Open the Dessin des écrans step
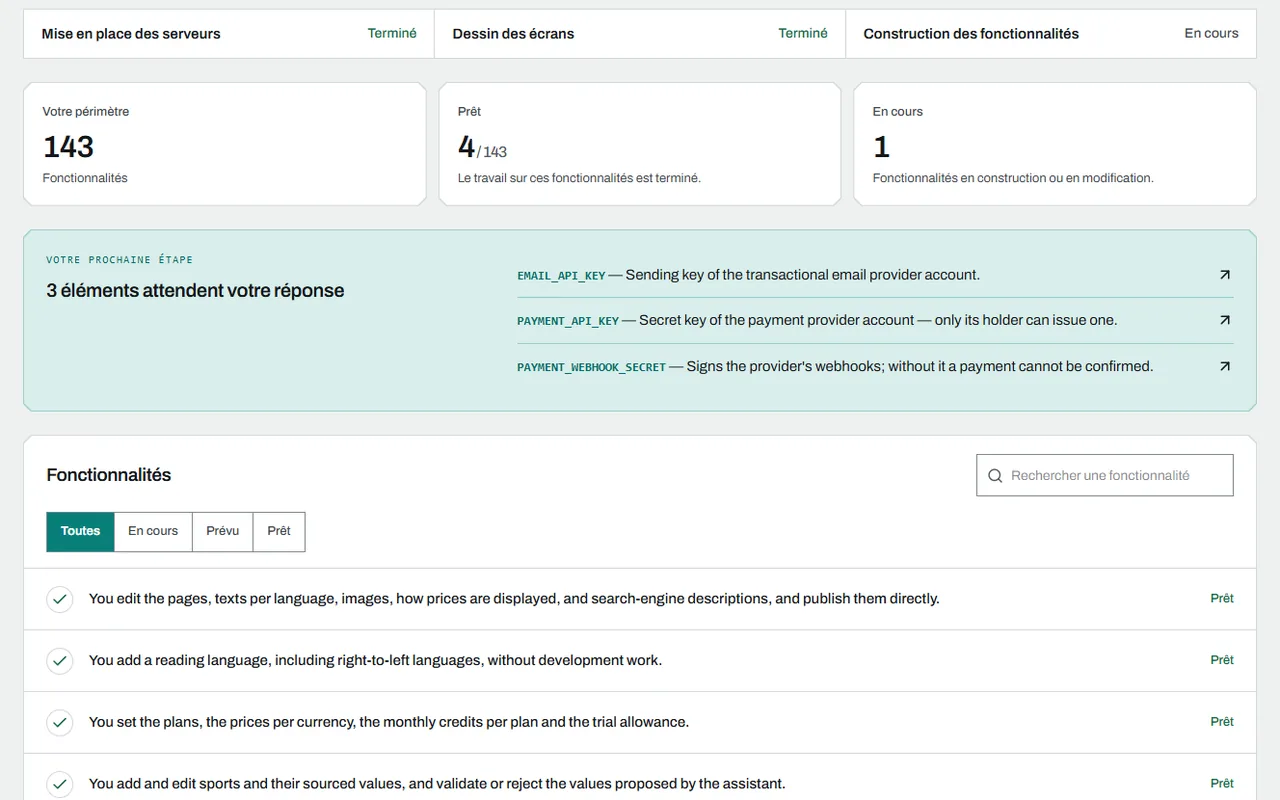 click(x=640, y=34)
